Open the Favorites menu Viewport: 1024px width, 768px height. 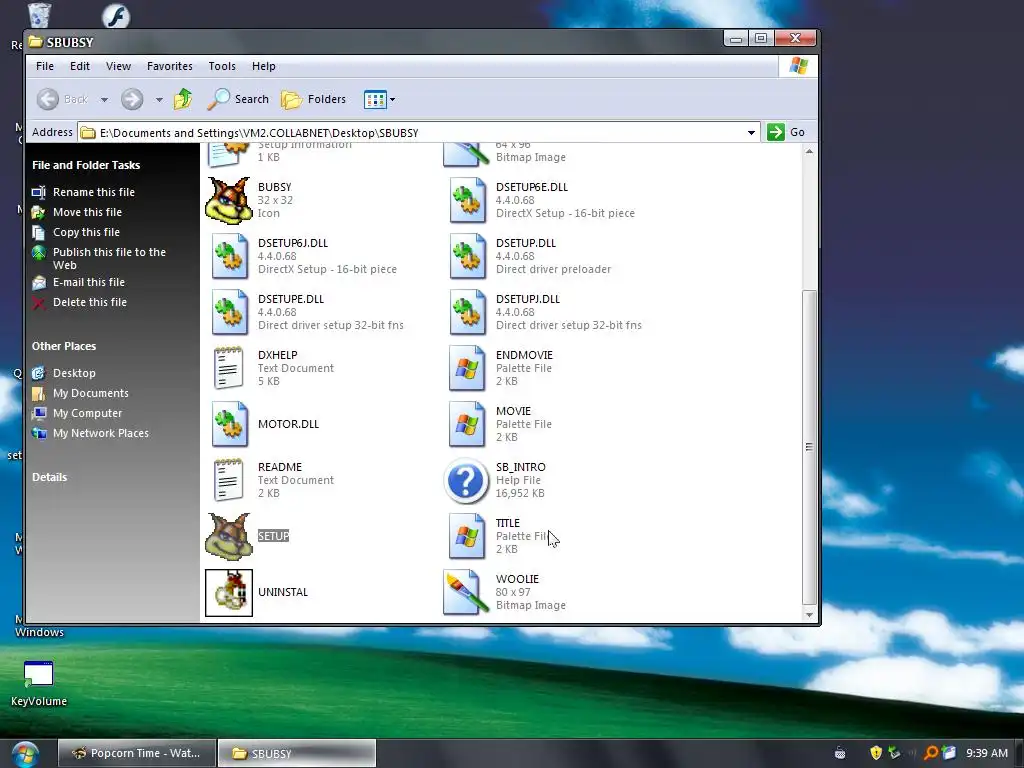[x=170, y=66]
